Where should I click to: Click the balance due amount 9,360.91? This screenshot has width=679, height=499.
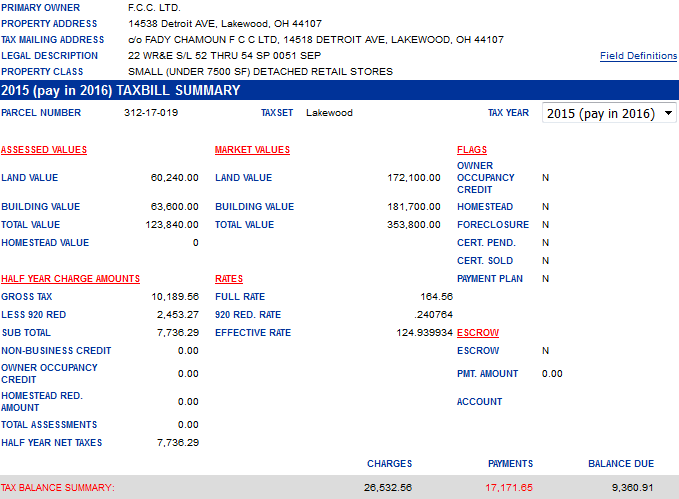633,488
